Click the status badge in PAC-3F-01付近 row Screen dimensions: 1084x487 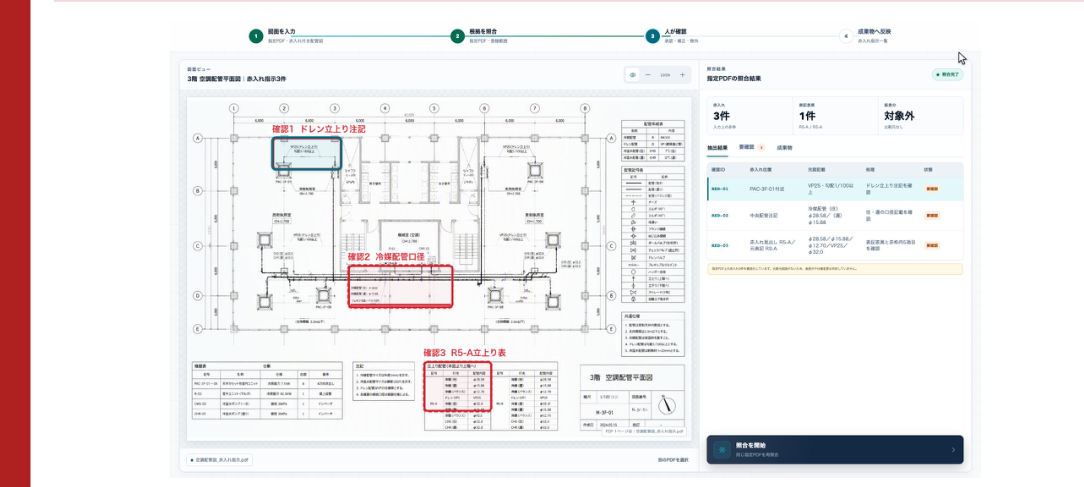(x=933, y=188)
